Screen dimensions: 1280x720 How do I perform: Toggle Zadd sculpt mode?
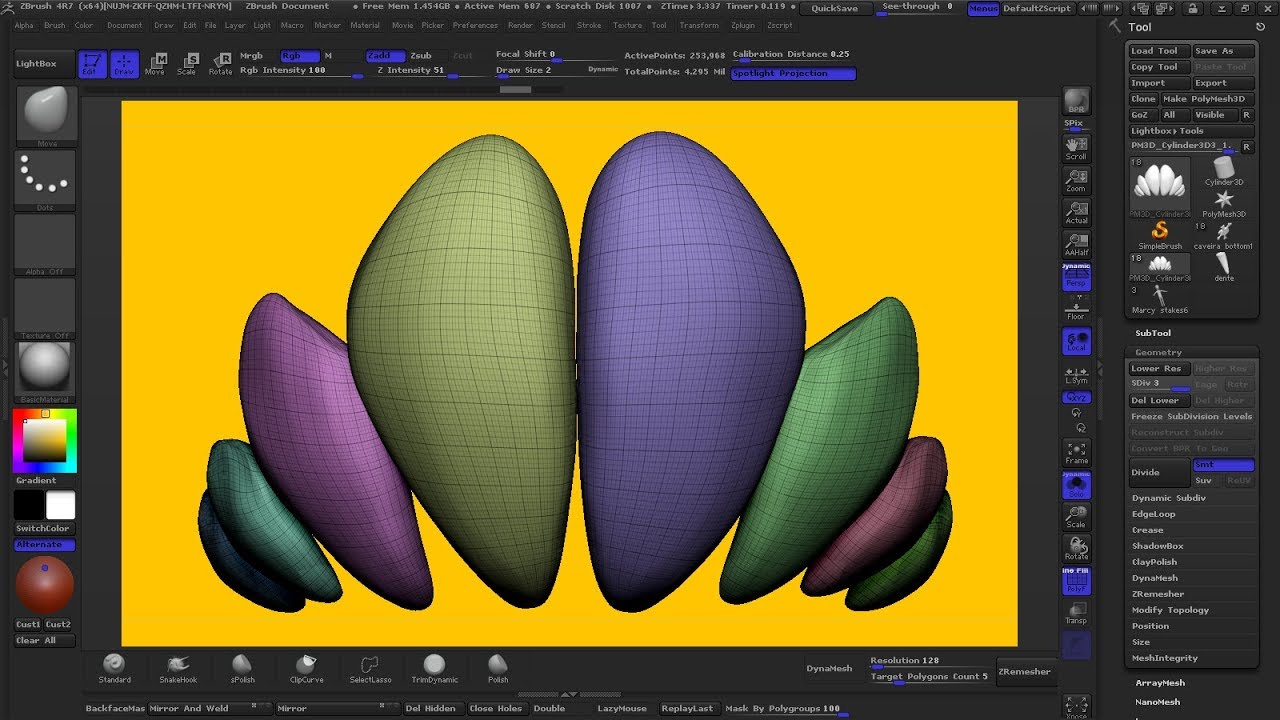pyautogui.click(x=384, y=56)
